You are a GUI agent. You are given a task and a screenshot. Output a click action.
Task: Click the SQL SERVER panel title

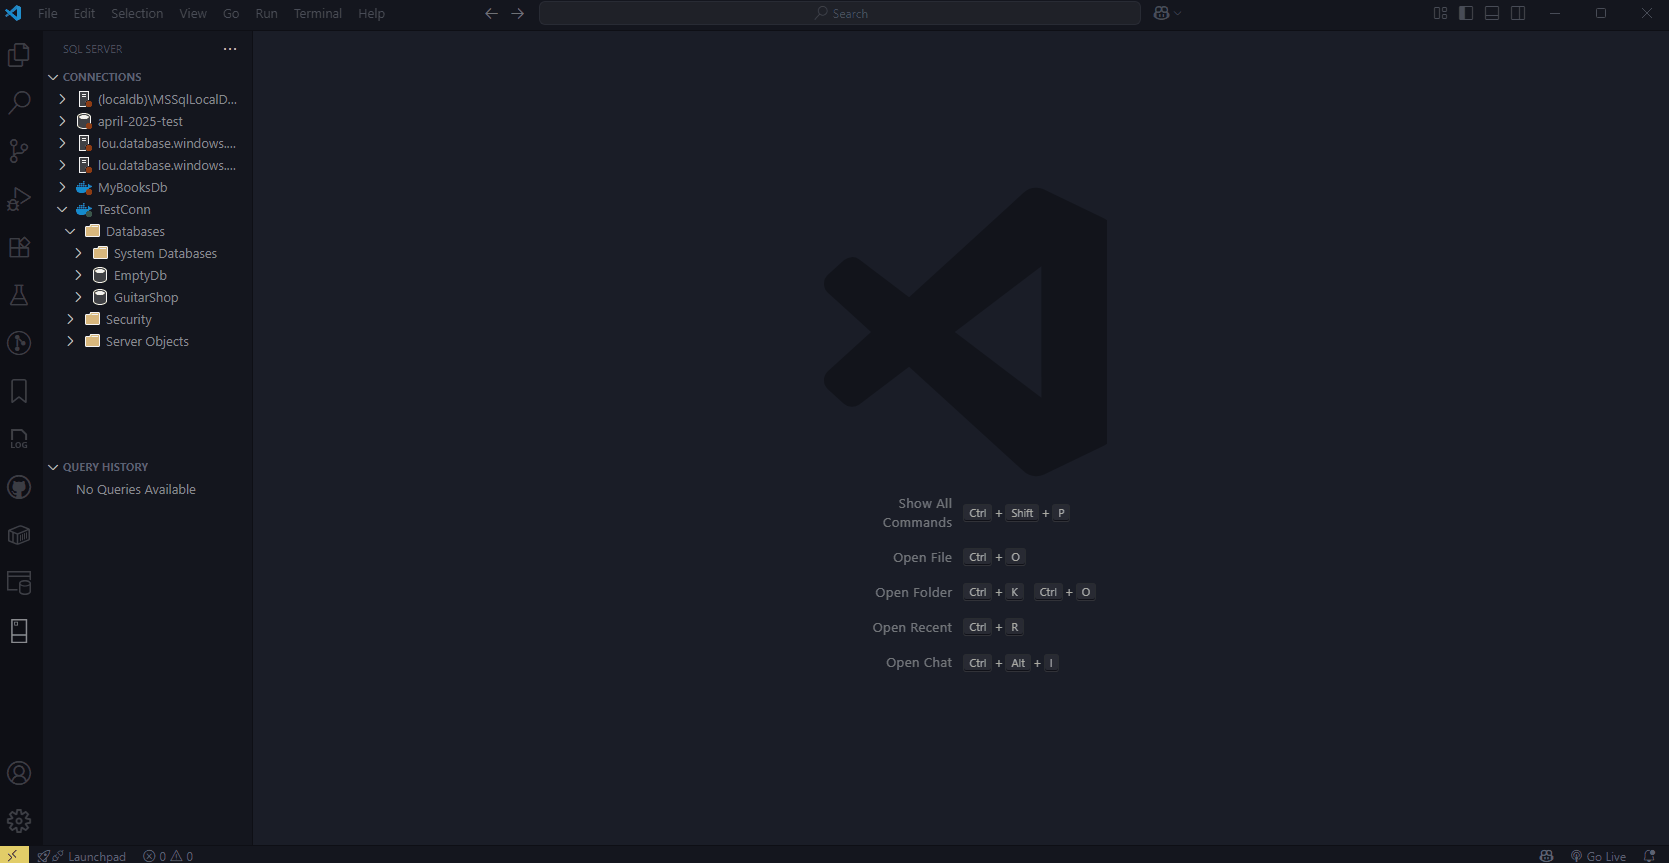click(x=92, y=49)
